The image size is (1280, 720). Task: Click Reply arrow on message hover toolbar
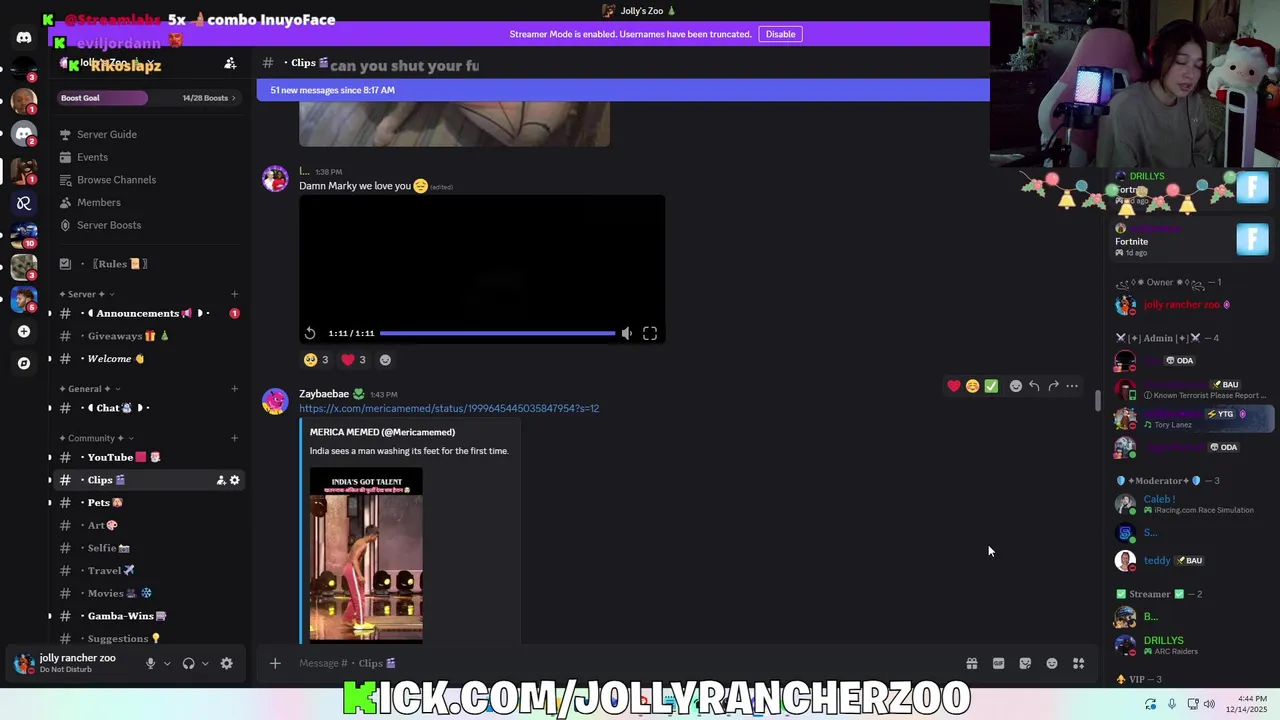[x=1034, y=386]
